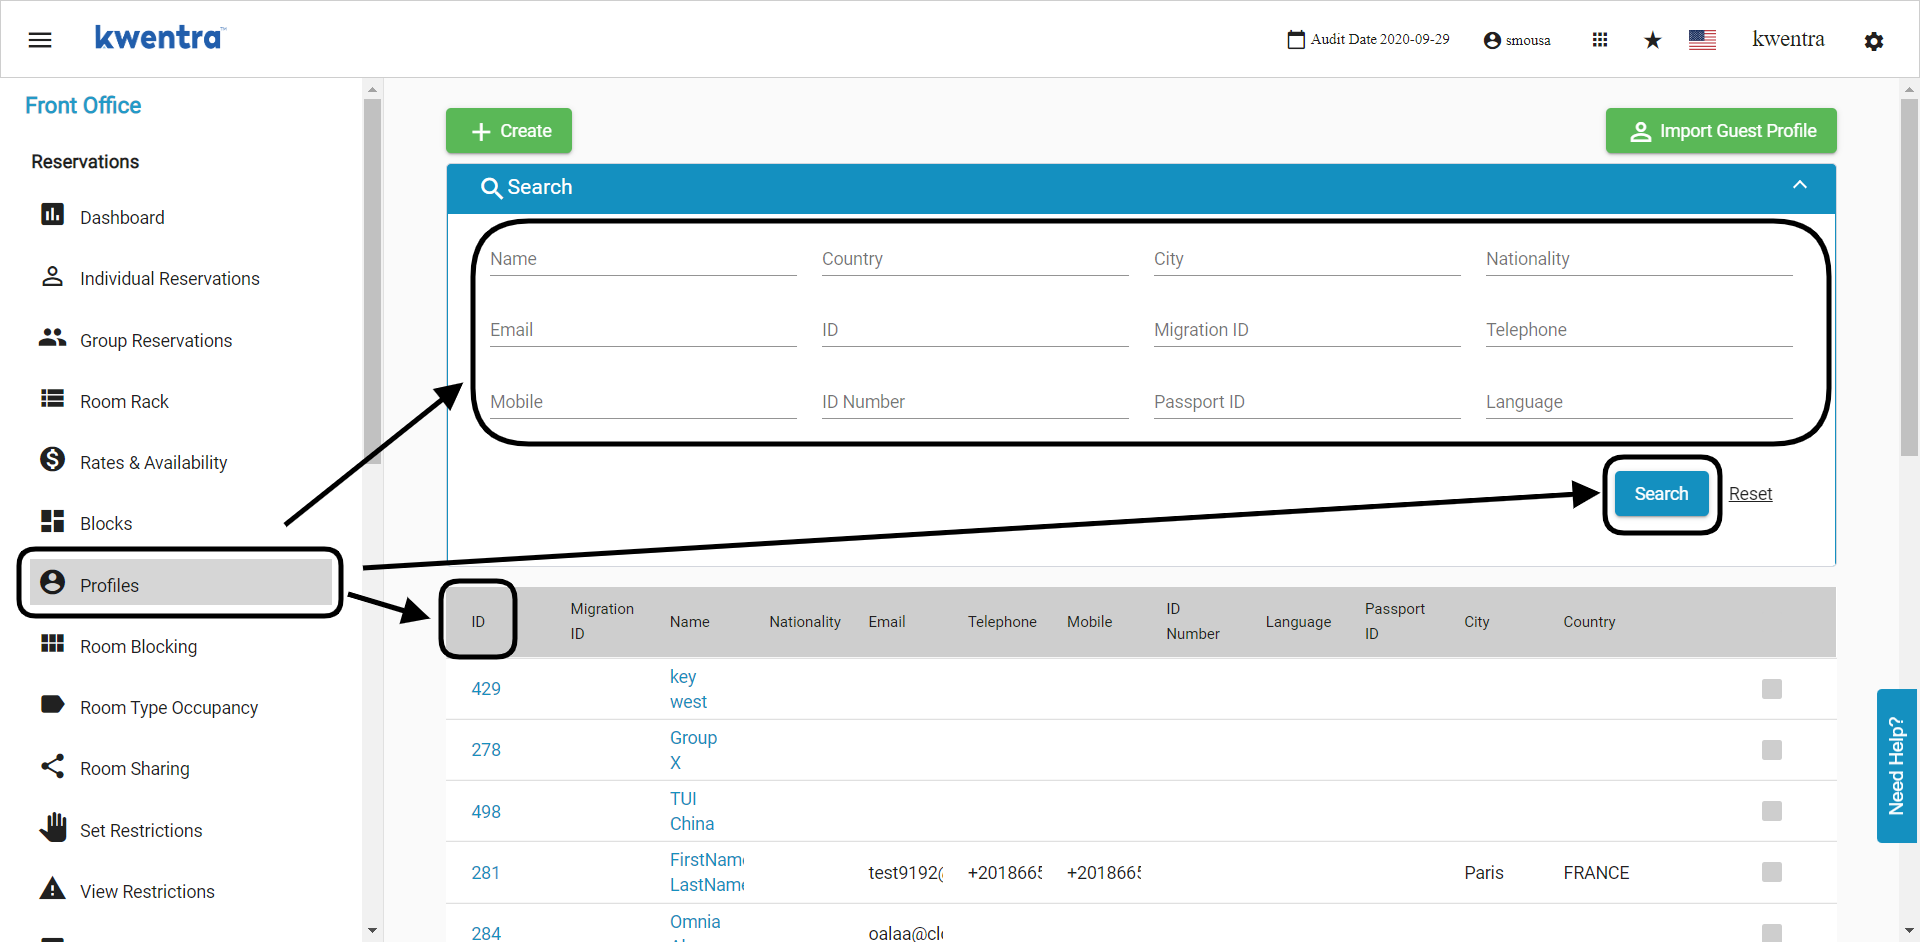Click the Individual Reservations person icon
1920x943 pixels.
(x=52, y=276)
